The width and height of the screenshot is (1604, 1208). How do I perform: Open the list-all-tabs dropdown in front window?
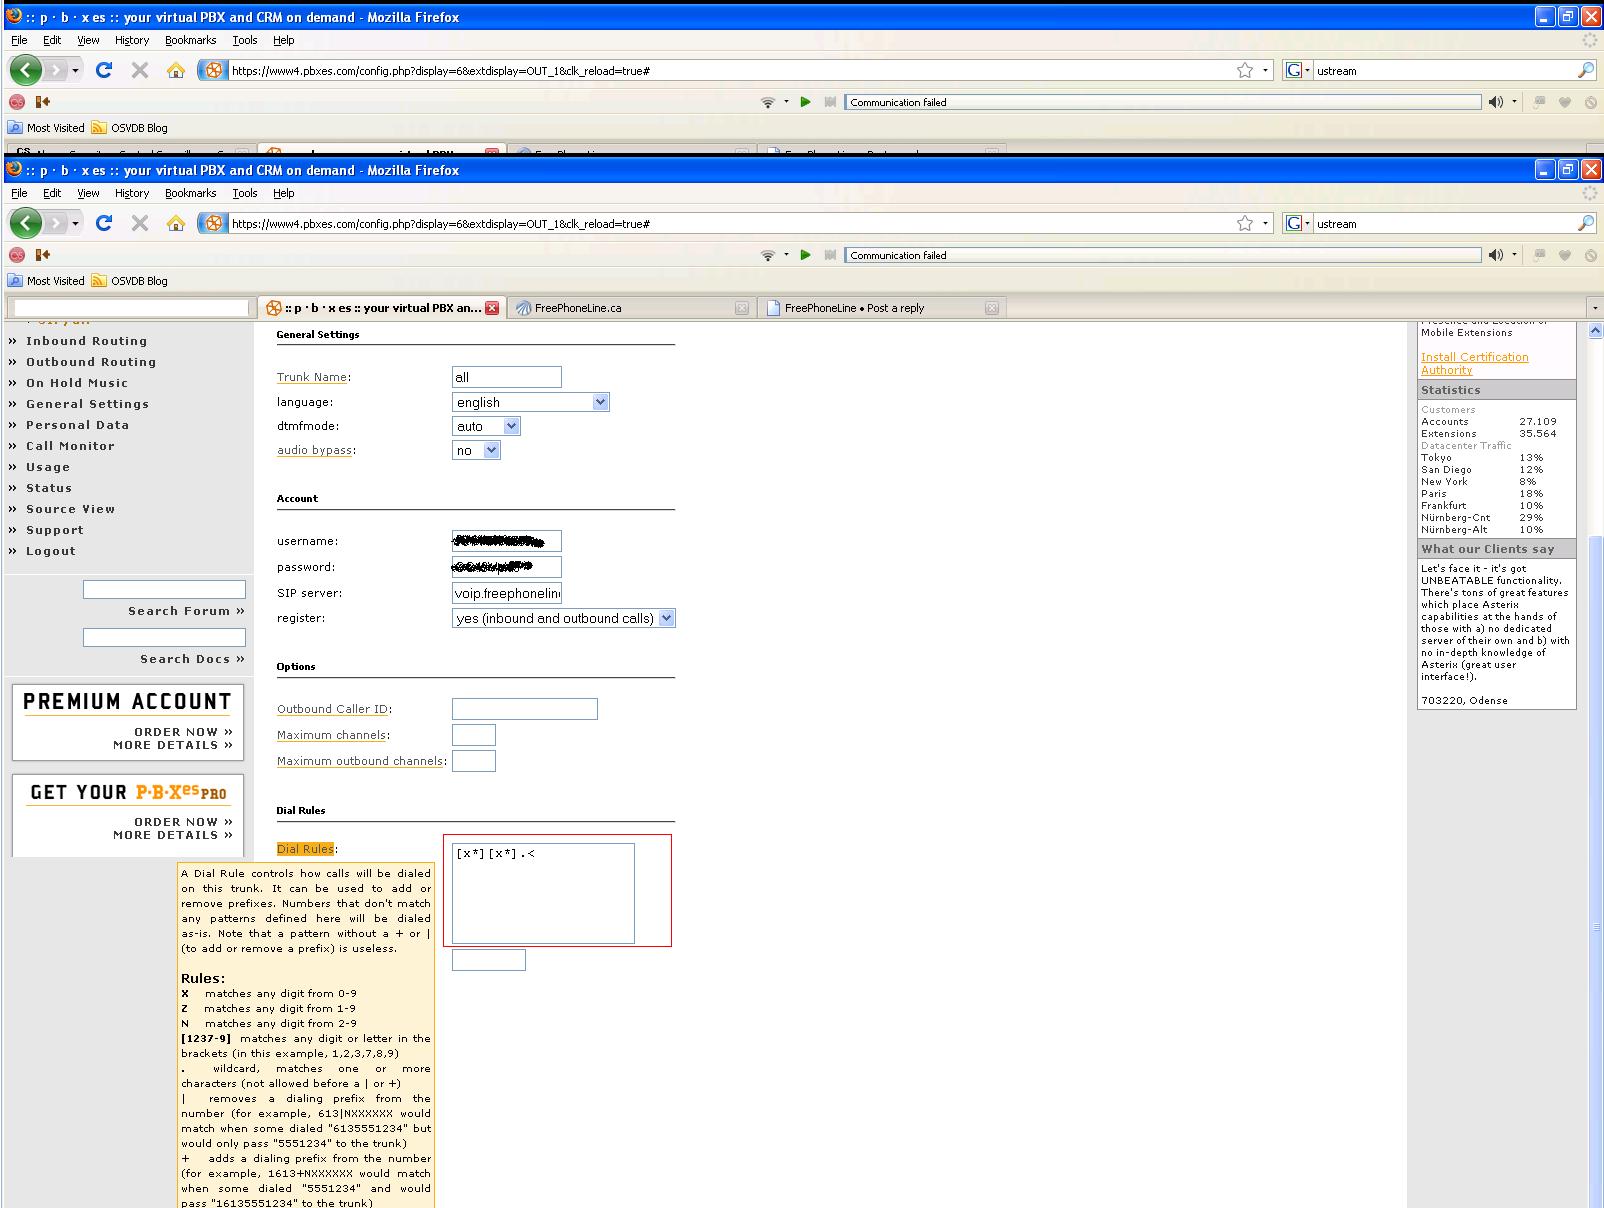(x=1594, y=308)
